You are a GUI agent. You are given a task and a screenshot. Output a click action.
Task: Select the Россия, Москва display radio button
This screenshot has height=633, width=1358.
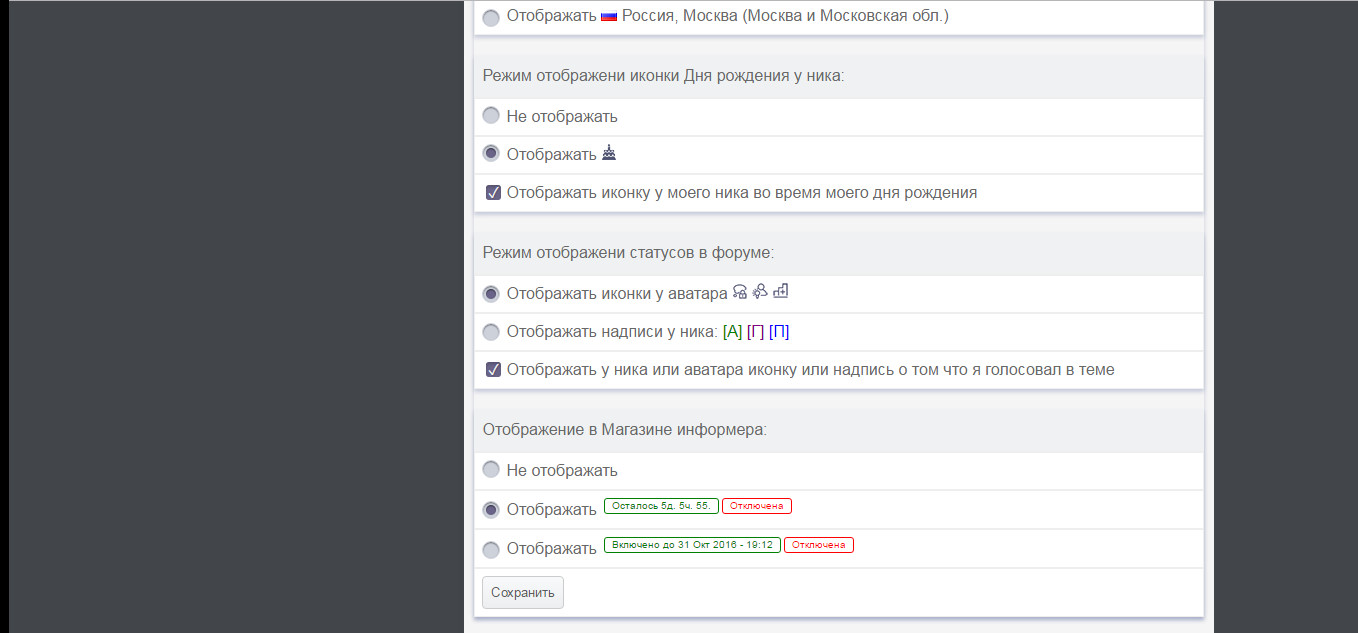click(x=491, y=17)
